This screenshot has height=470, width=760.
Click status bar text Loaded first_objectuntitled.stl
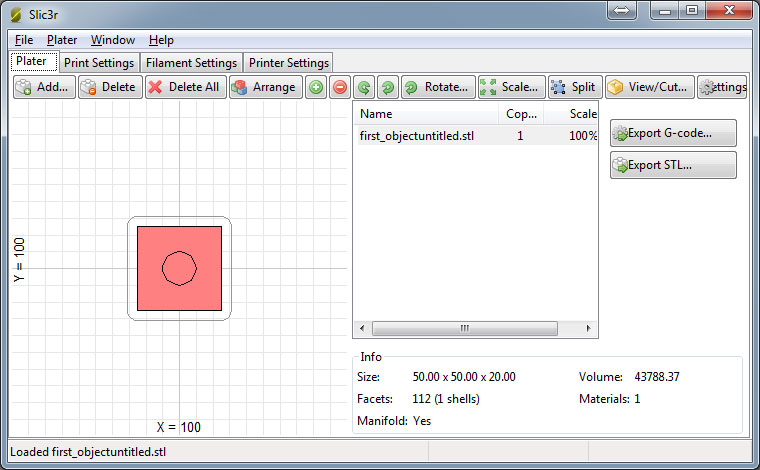(x=88, y=452)
